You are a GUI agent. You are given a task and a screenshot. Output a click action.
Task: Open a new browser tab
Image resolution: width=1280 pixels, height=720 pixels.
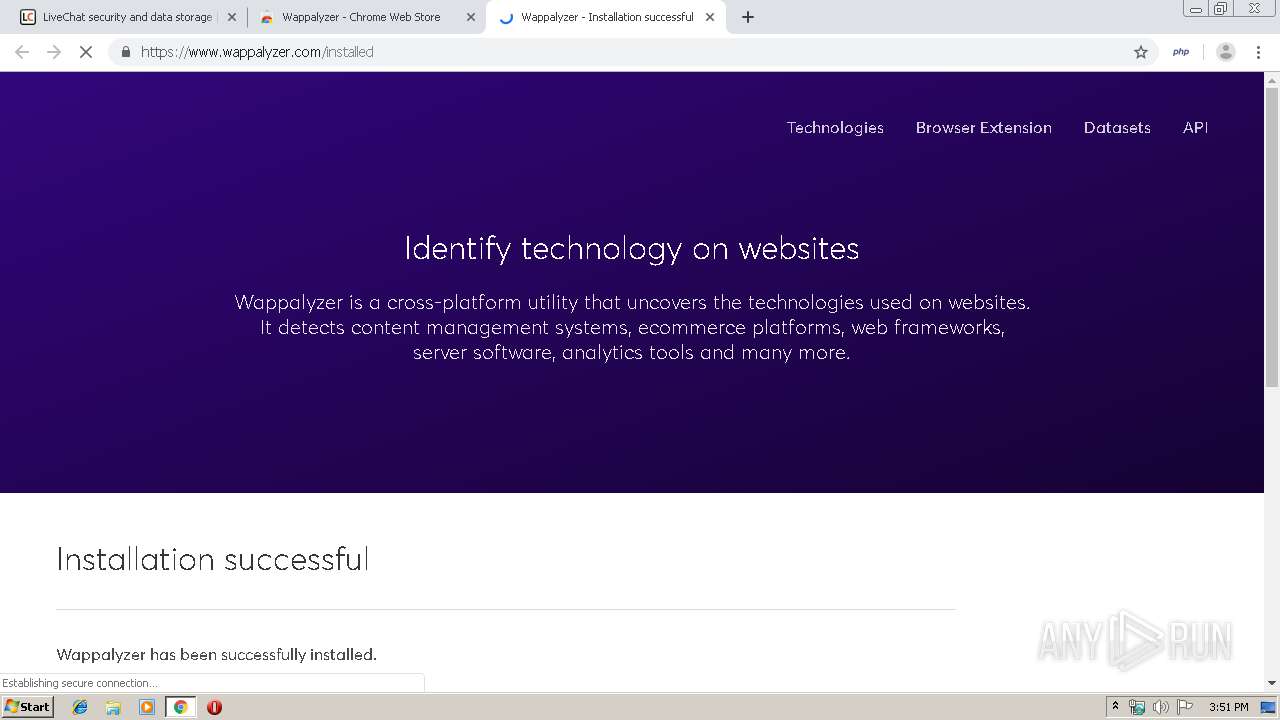pos(748,17)
